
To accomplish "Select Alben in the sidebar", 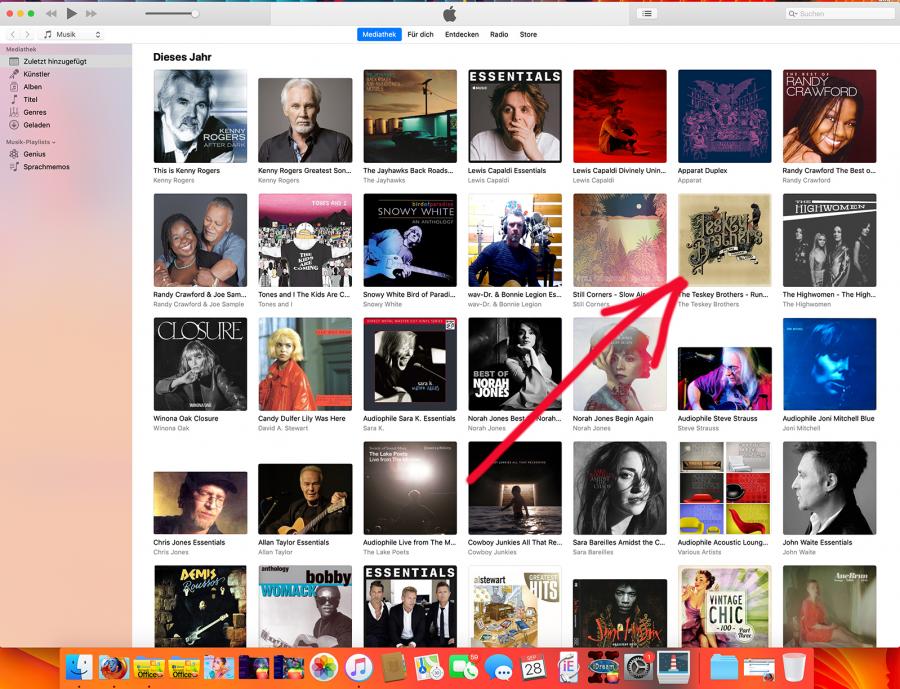I will [32, 87].
